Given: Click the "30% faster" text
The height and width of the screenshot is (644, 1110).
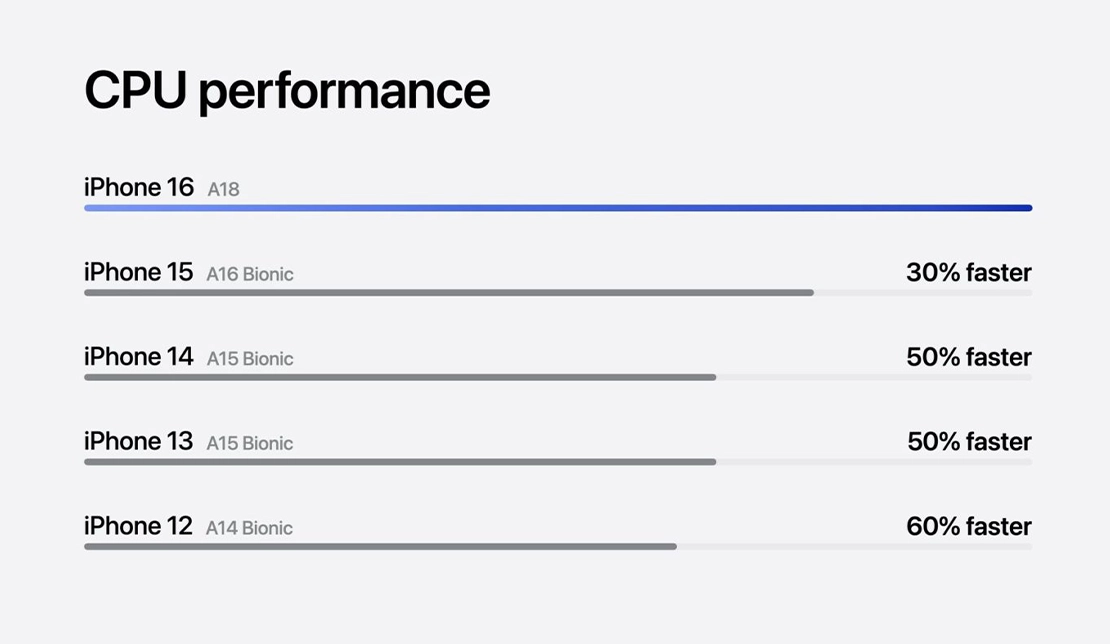Looking at the screenshot, I should pos(968,272).
